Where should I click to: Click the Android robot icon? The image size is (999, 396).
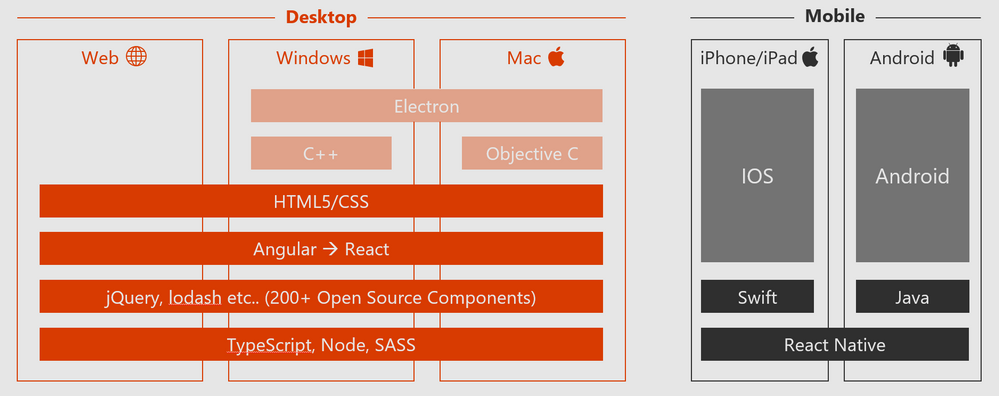tap(953, 56)
